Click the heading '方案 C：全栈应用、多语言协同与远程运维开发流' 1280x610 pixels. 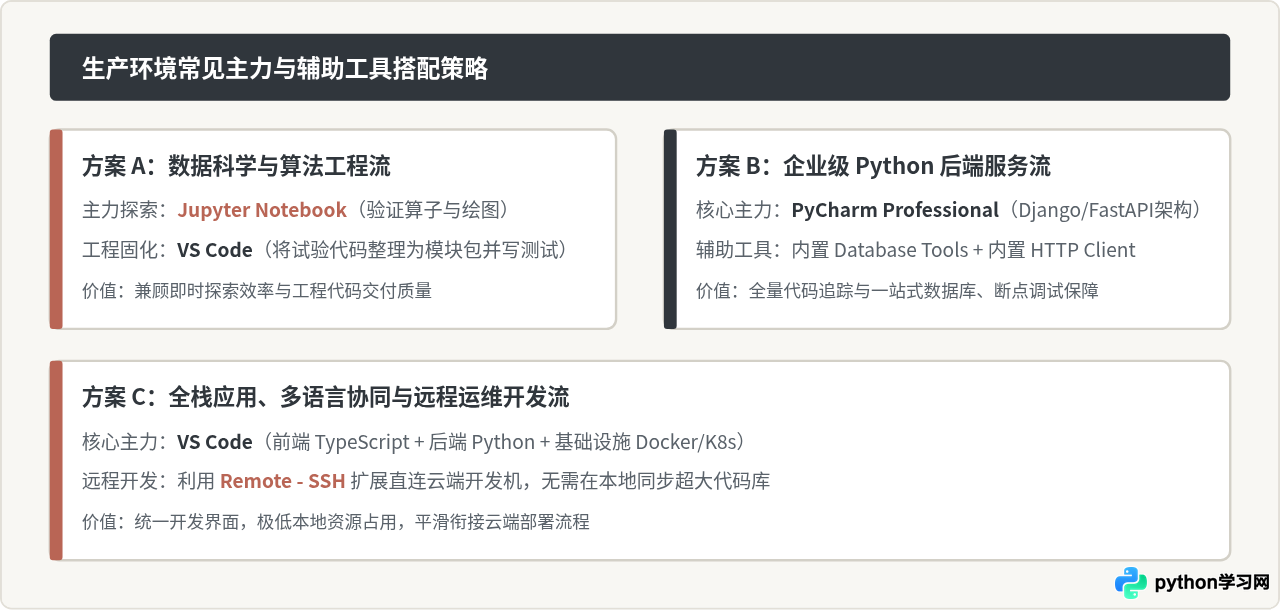(x=326, y=397)
